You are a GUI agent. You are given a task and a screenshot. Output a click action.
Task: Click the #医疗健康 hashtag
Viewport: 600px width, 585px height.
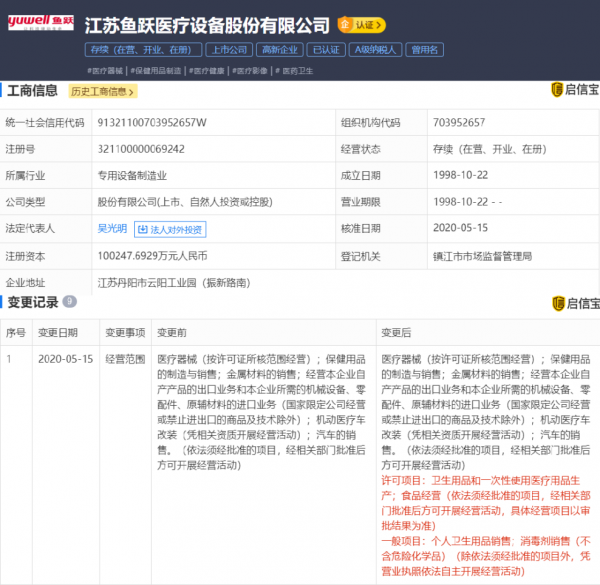click(x=207, y=71)
